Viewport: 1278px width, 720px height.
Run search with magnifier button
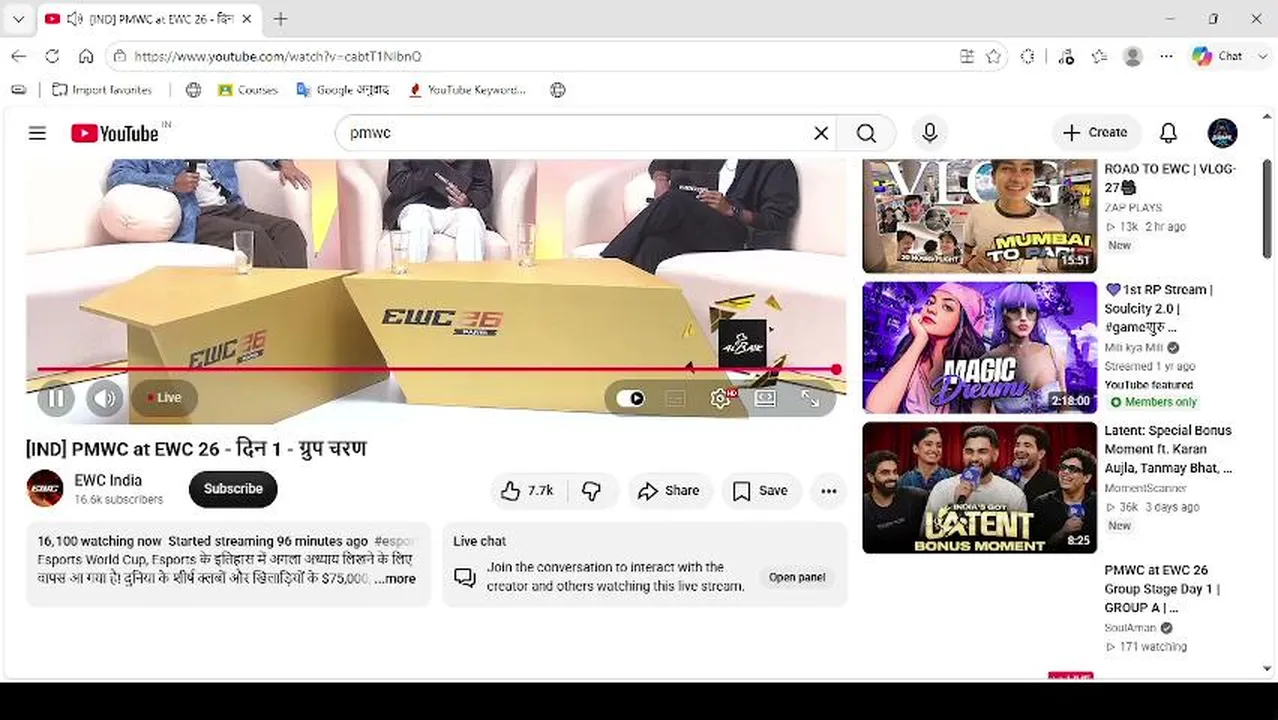(866, 133)
